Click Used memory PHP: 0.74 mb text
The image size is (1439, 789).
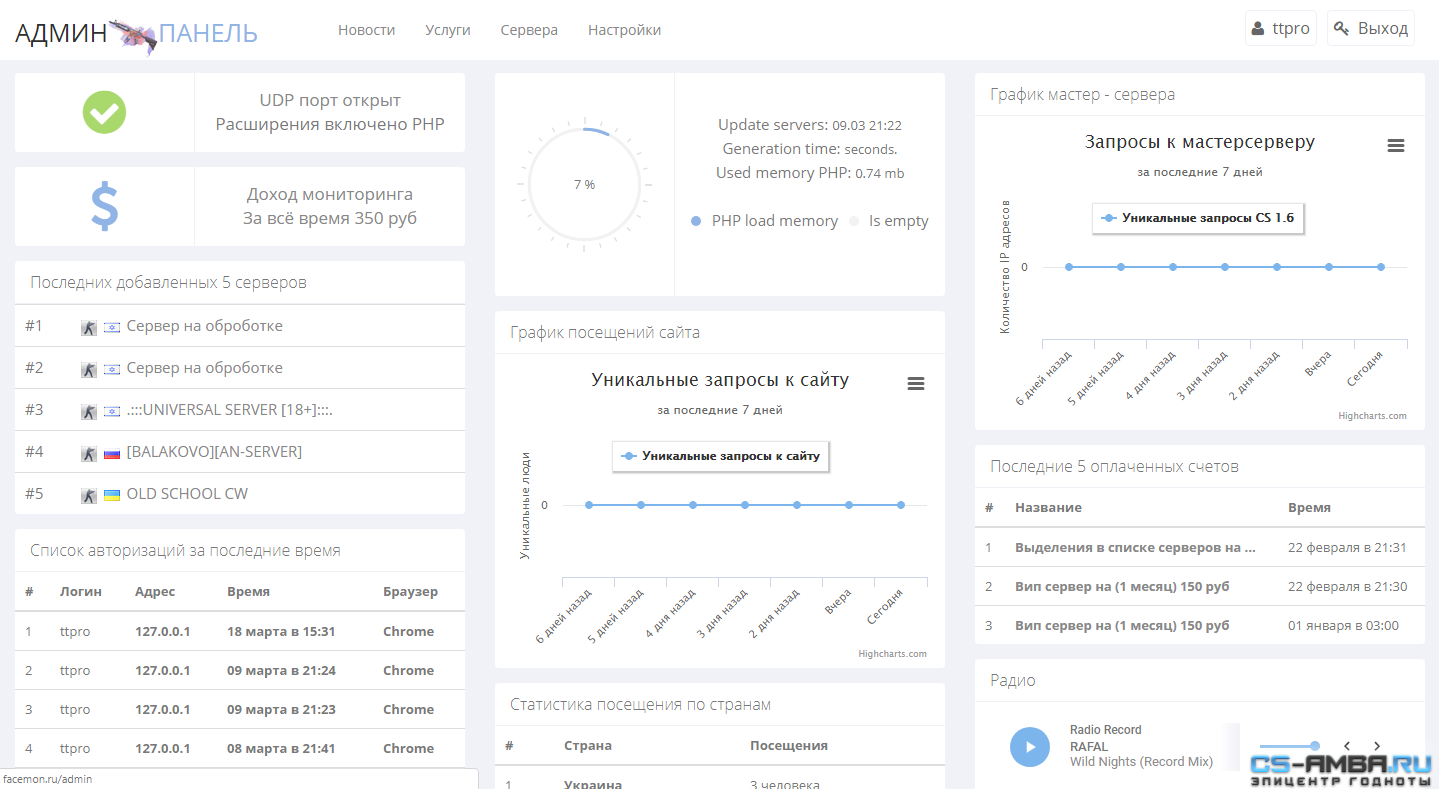click(810, 173)
